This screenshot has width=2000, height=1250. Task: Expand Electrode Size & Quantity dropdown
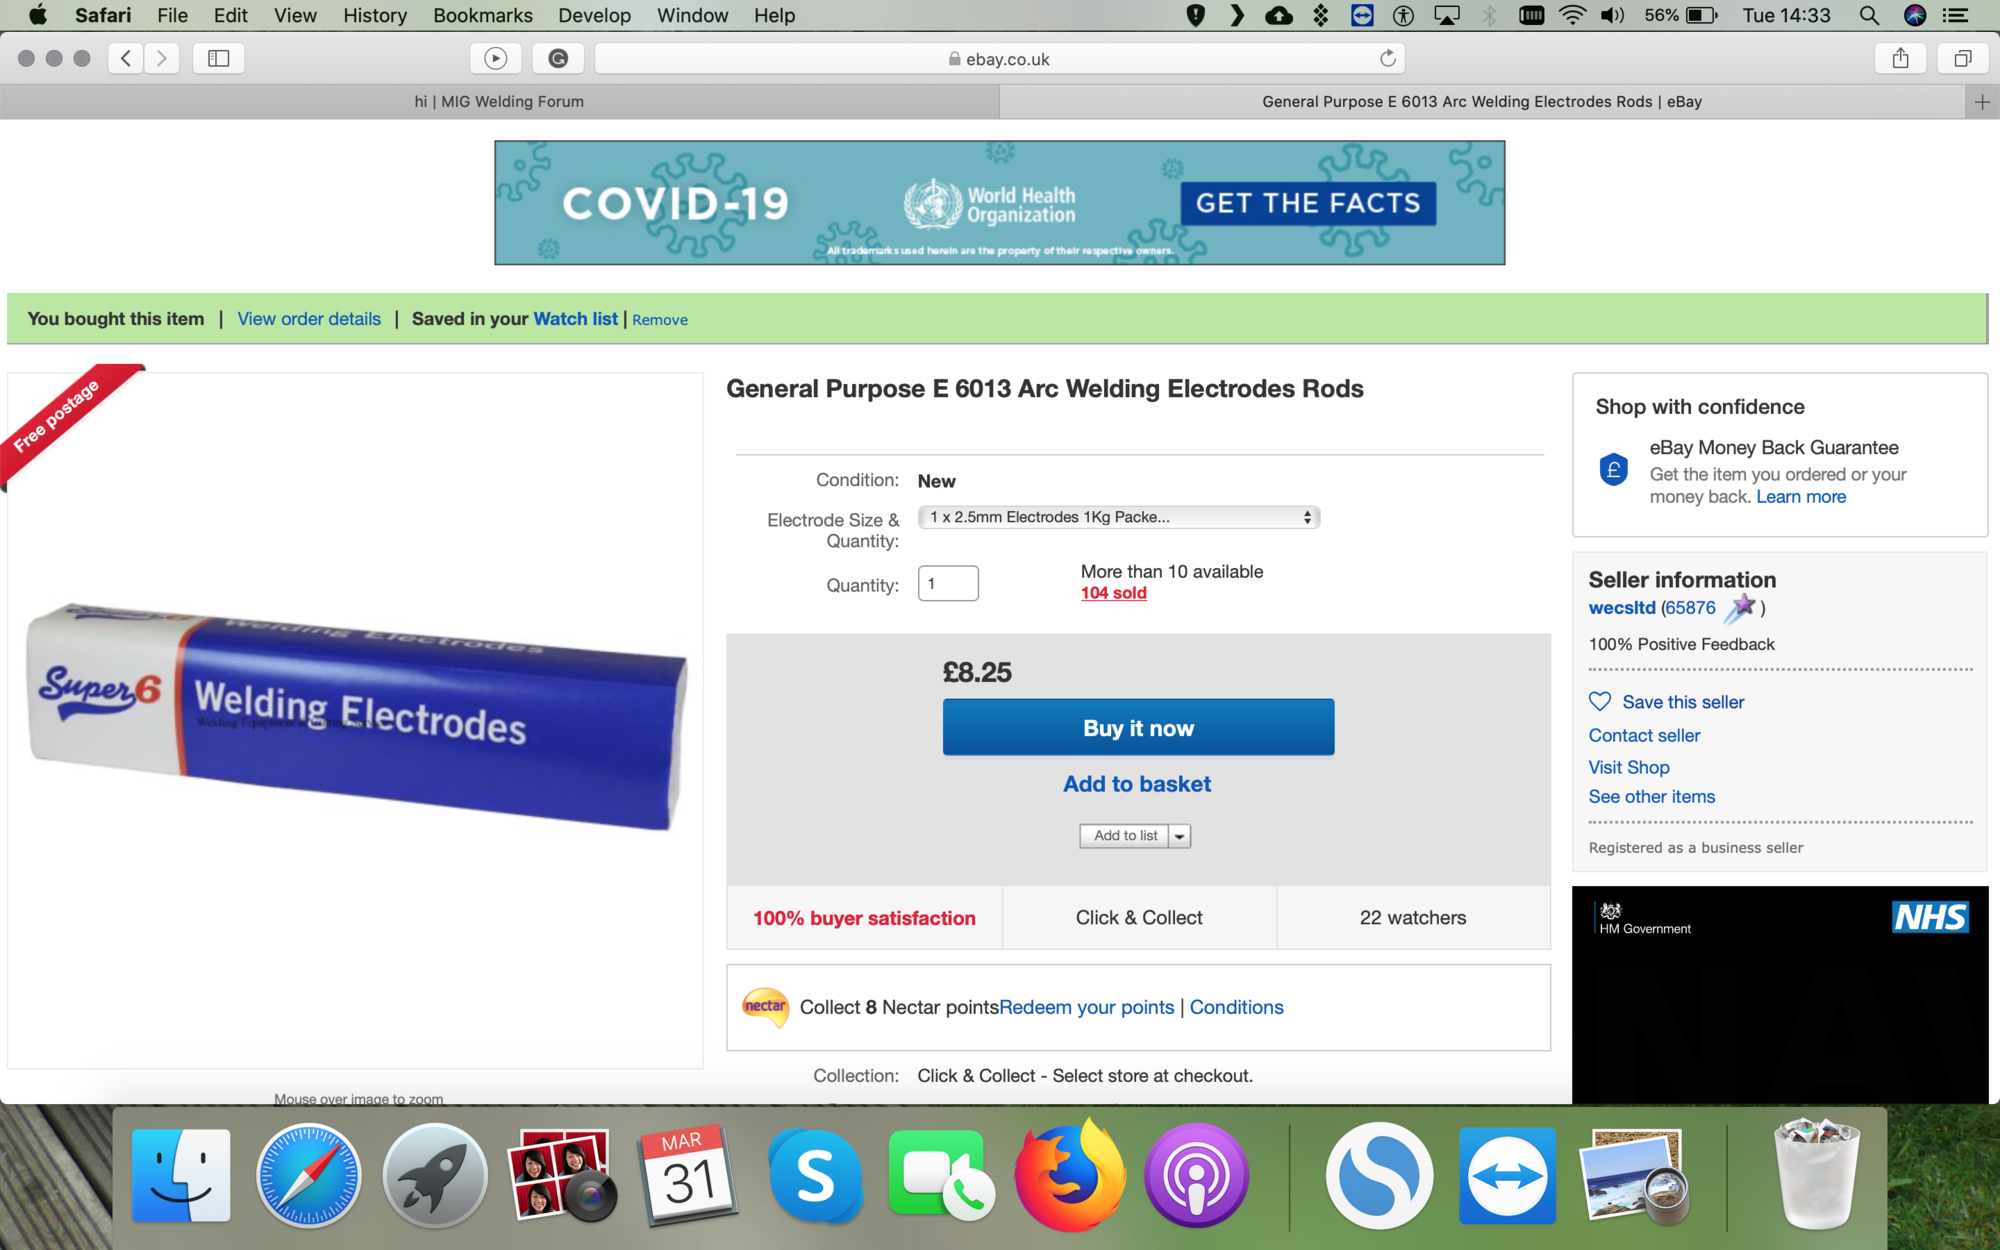(x=1118, y=517)
